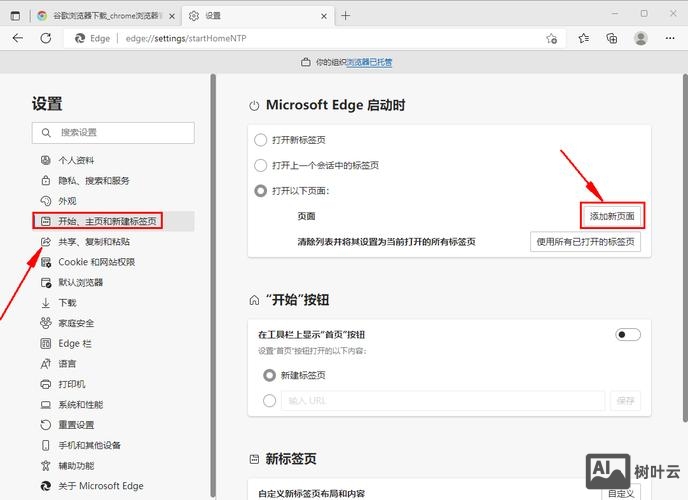Open the Collections toolbar icon
This screenshot has width=688, height=500.
(612, 38)
